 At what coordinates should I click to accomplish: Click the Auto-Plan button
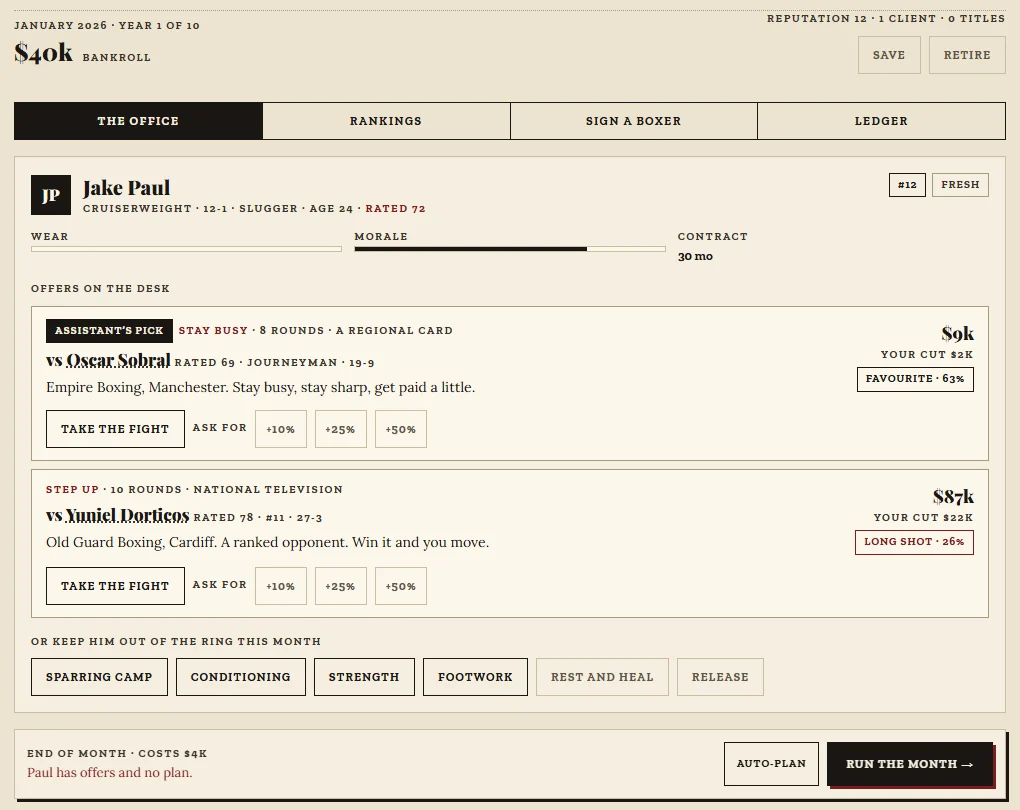[x=771, y=764]
